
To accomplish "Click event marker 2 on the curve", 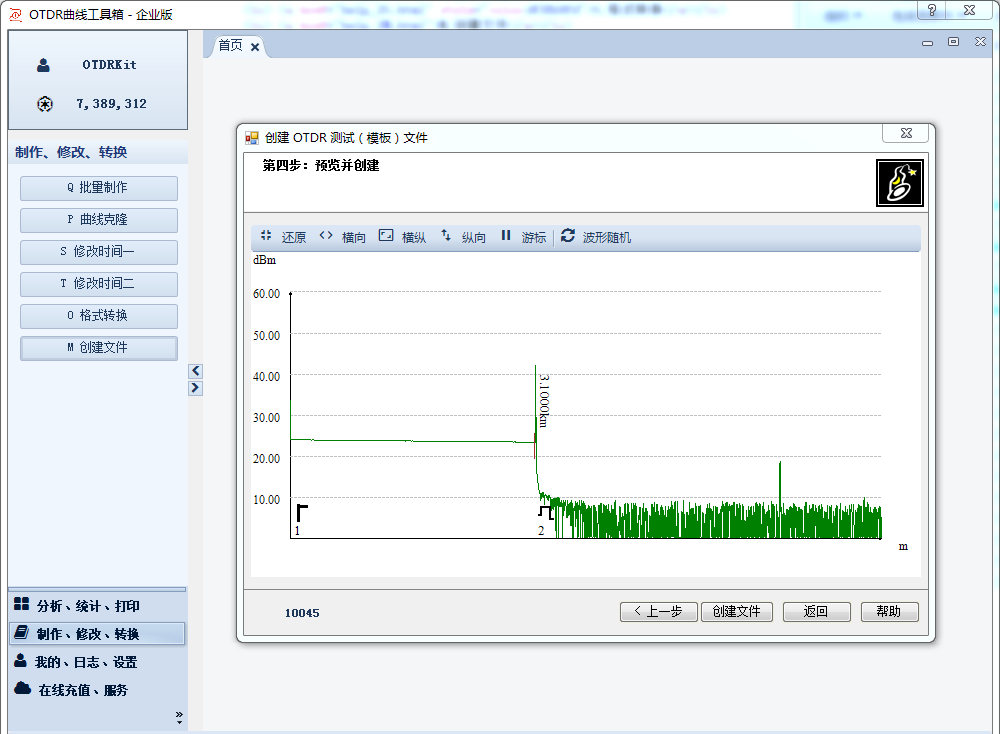I will point(544,513).
